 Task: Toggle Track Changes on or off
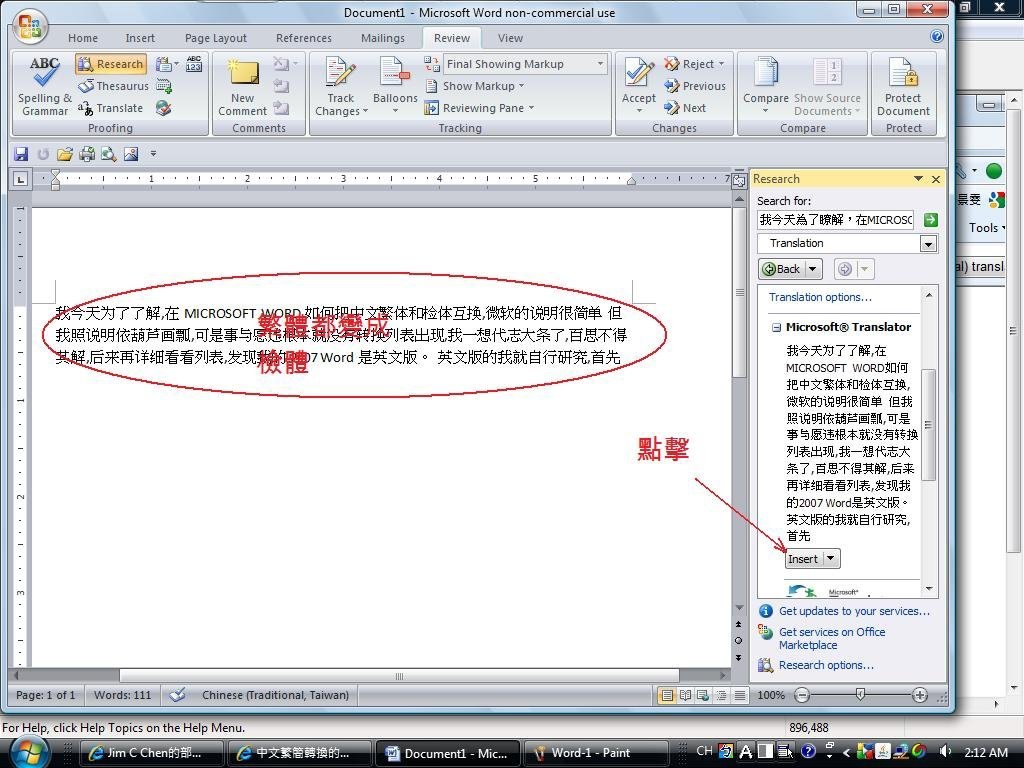point(340,86)
